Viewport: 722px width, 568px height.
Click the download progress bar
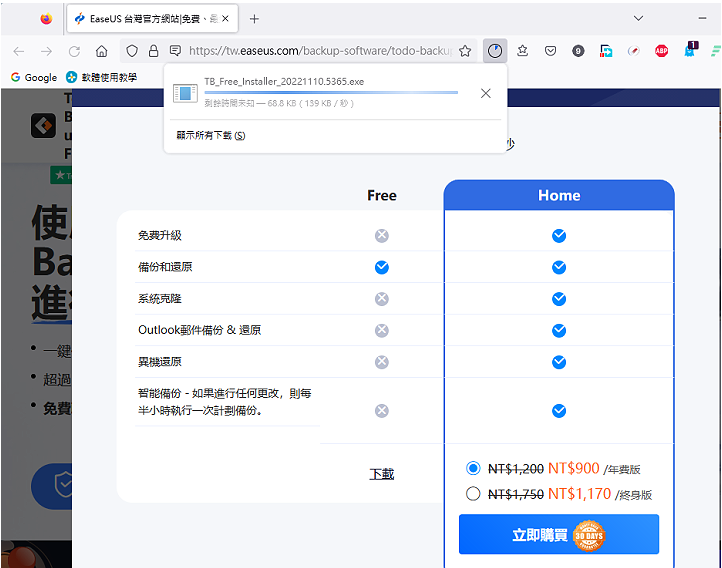(331, 93)
